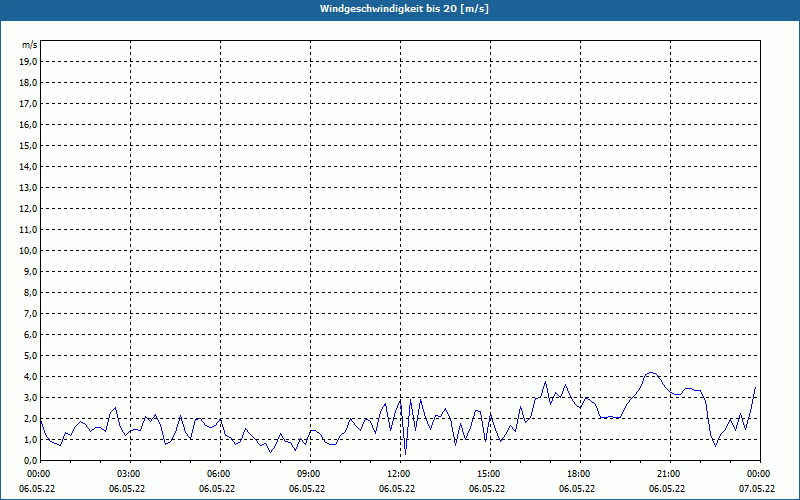Select the '06.05.22' date under 15:00
The height and width of the screenshot is (500, 800).
[487, 488]
